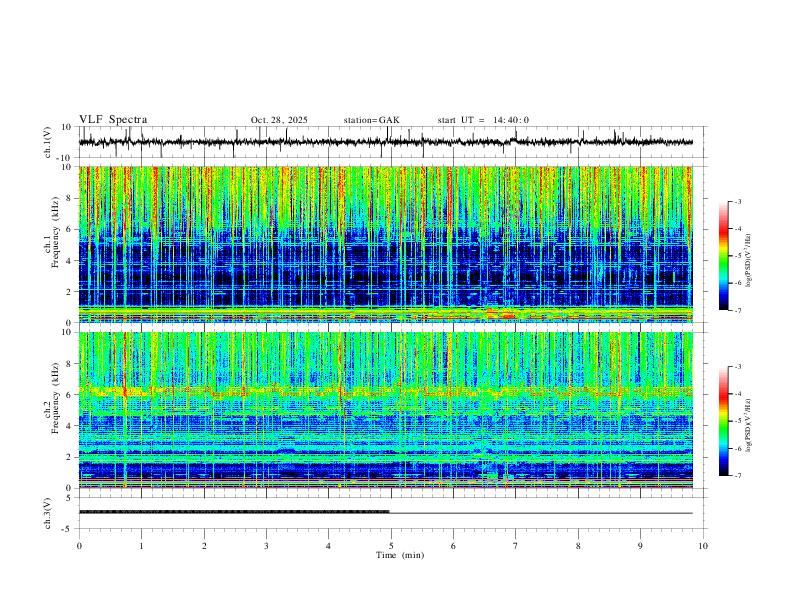Click the "VLF Spectra" plot title
792x612 pixels.
coord(113,120)
